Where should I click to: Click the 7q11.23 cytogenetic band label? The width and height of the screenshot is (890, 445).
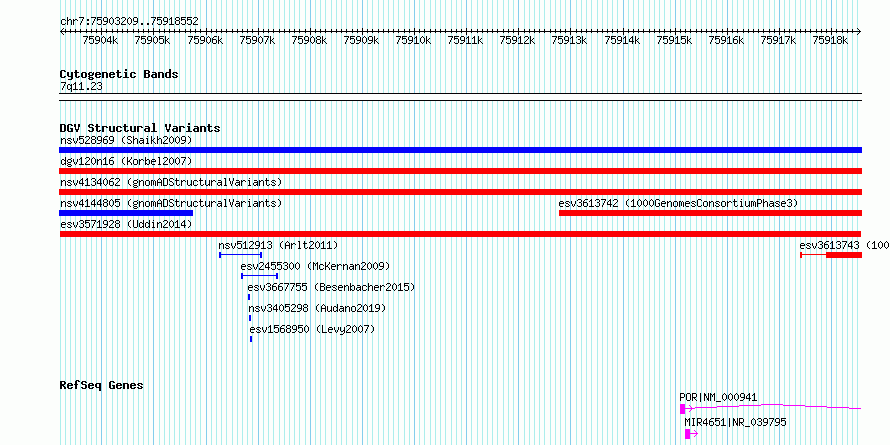pyautogui.click(x=81, y=87)
